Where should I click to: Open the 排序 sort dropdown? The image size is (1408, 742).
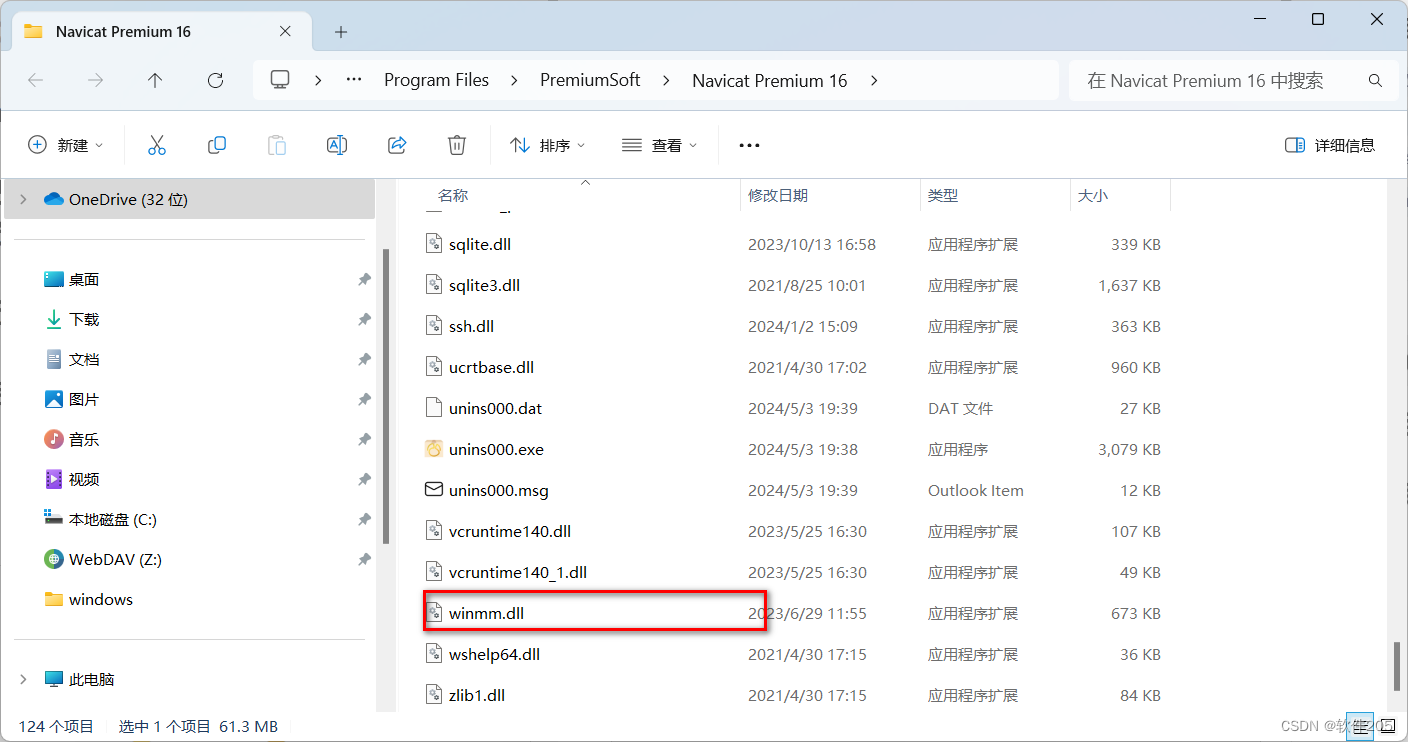(548, 145)
